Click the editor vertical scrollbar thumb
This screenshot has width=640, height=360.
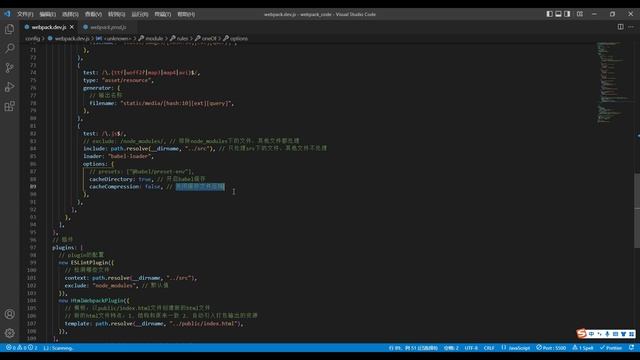coord(637,210)
